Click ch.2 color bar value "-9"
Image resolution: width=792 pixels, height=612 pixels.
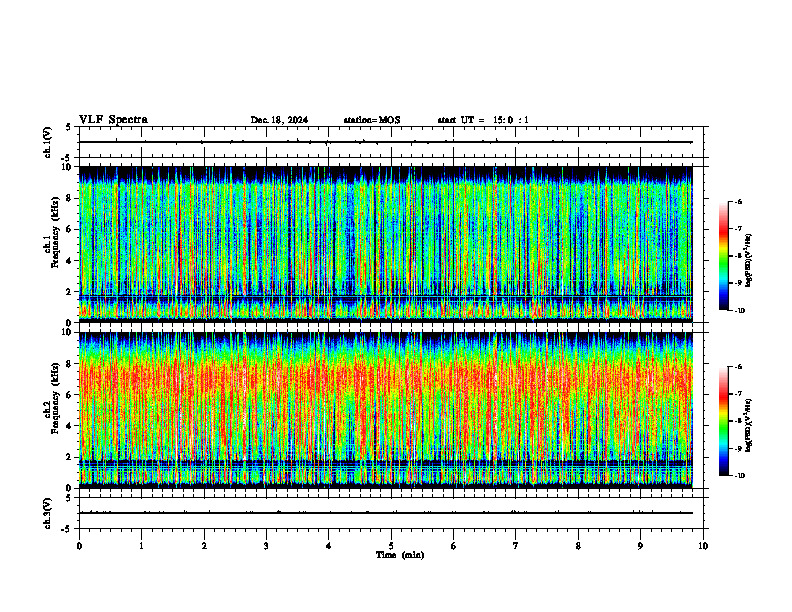pyautogui.click(x=738, y=448)
